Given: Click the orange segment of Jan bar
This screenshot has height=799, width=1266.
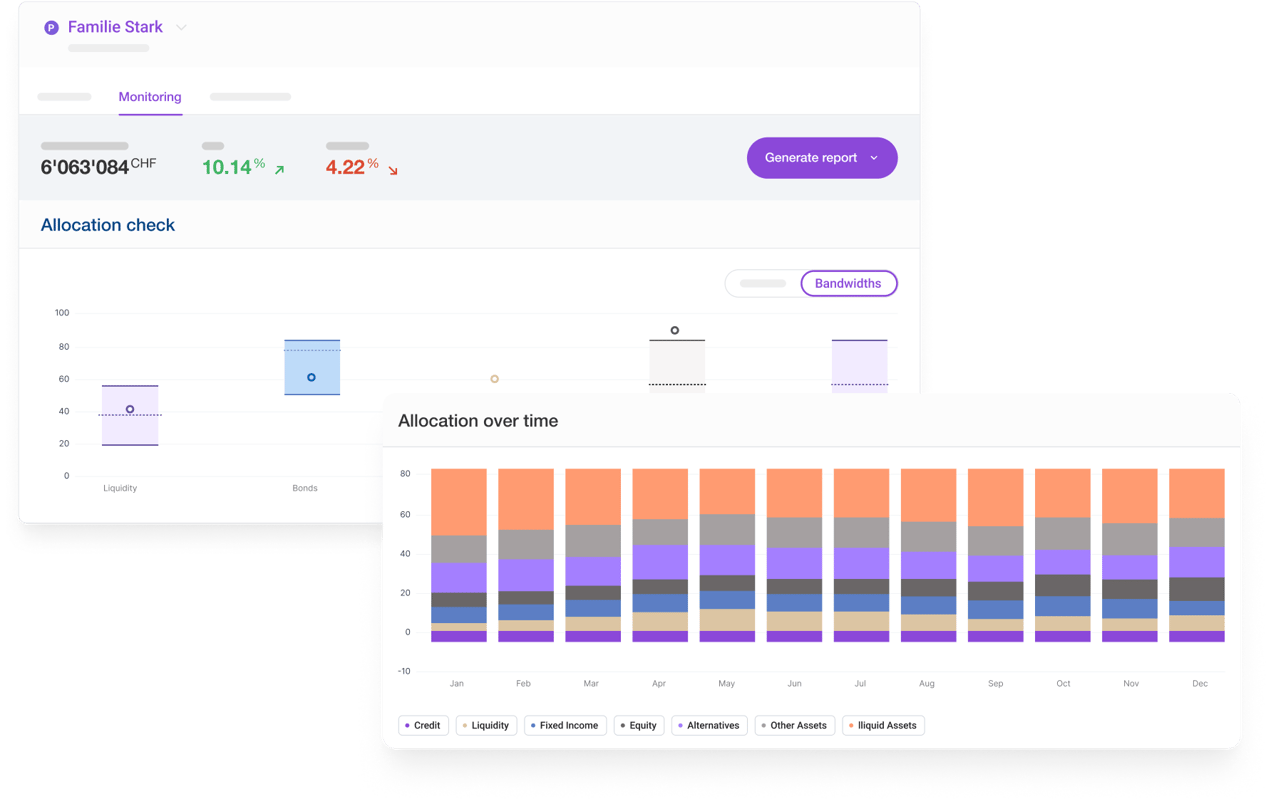Looking at the screenshot, I should (458, 501).
